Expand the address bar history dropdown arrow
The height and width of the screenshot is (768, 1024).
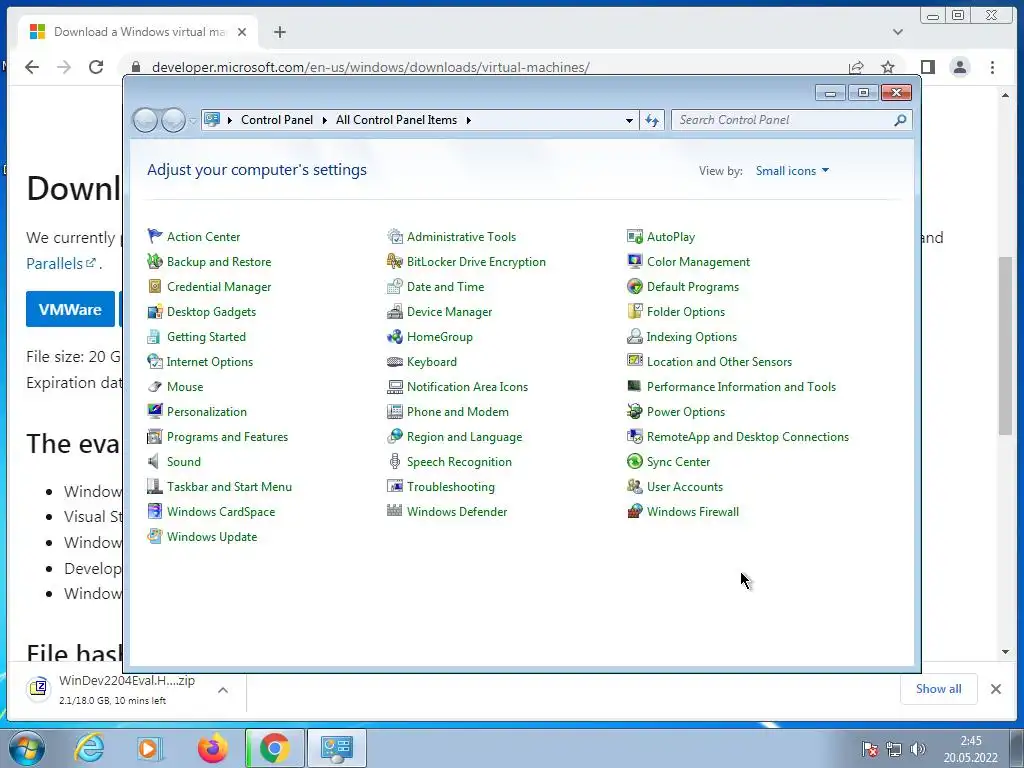629,120
